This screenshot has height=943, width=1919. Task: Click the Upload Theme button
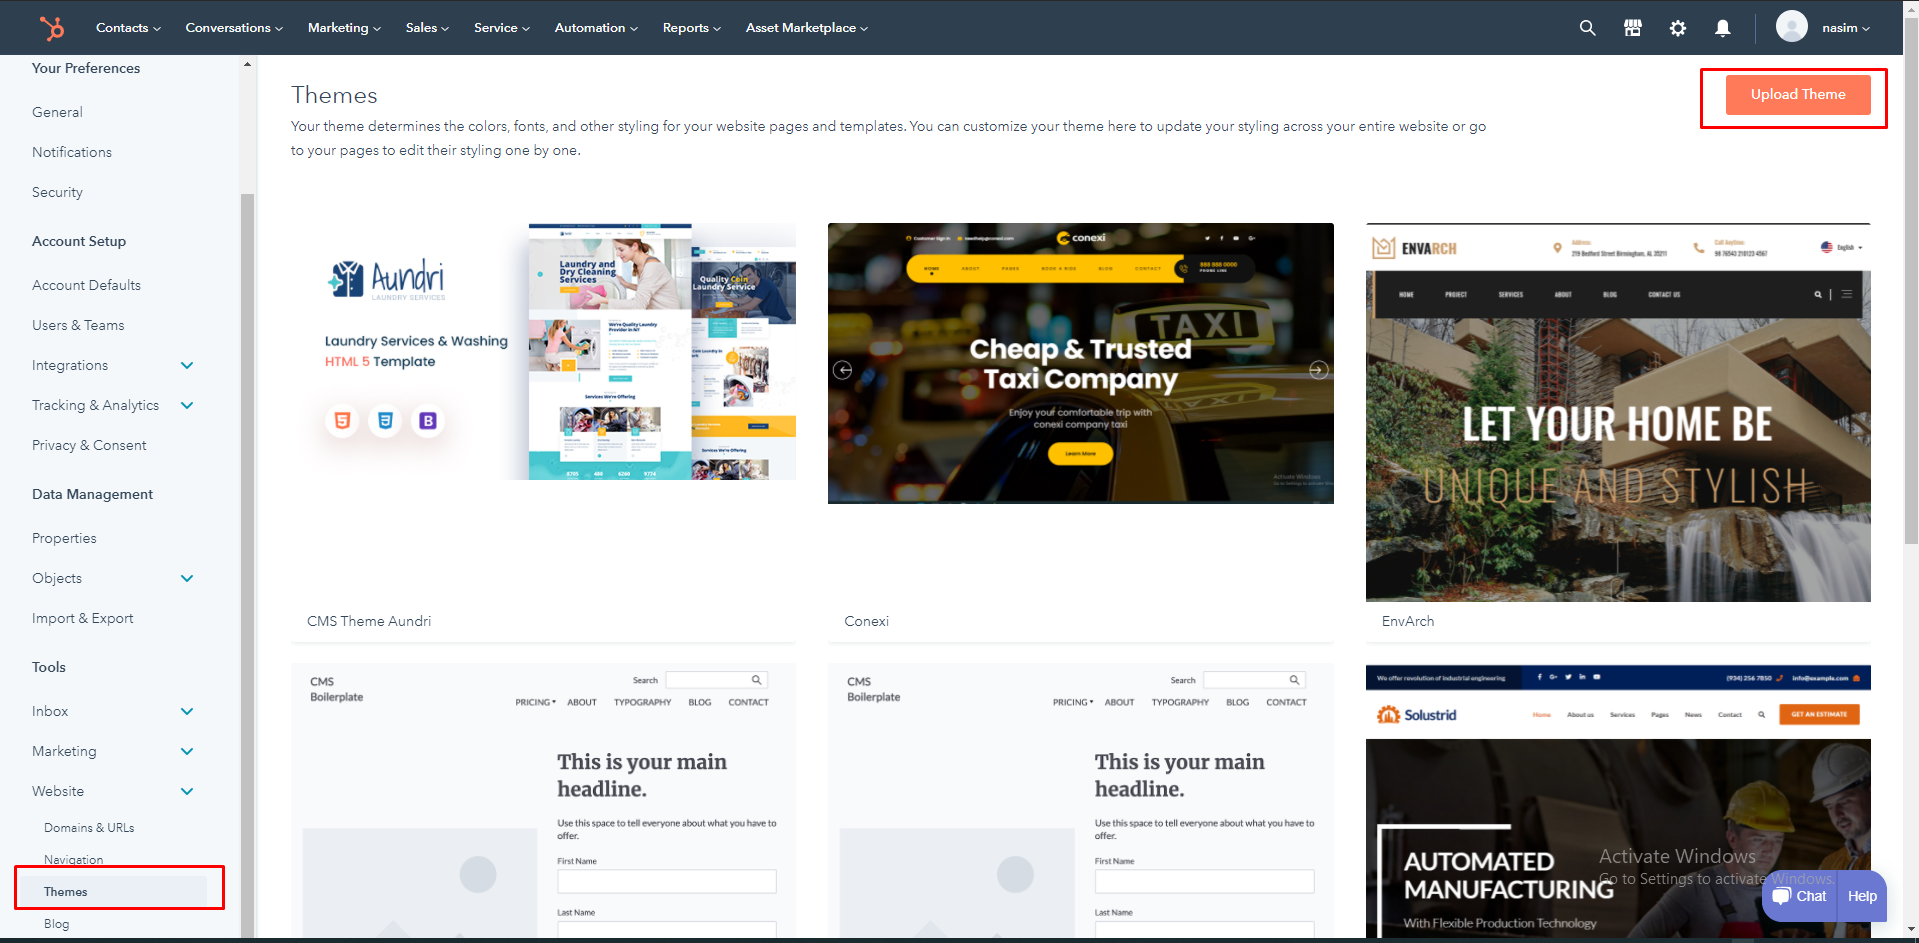[x=1797, y=95]
